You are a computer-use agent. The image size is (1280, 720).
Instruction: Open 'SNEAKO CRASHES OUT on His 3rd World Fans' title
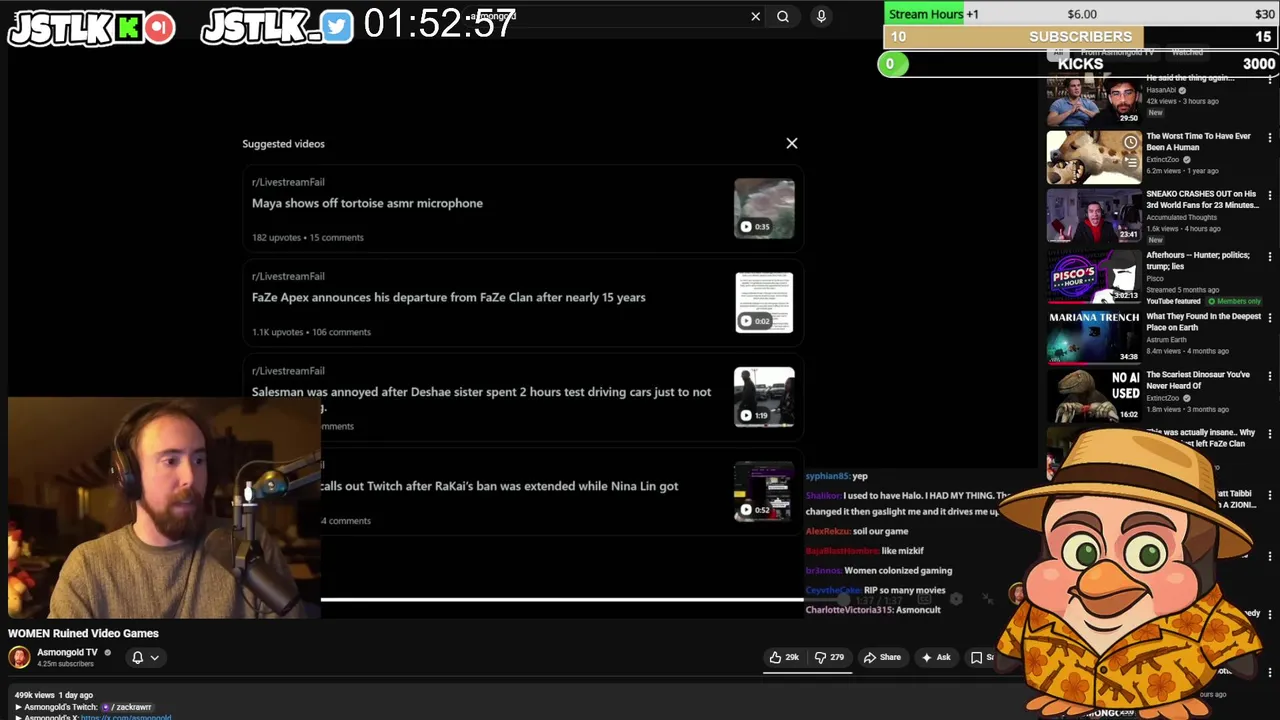tap(1202, 199)
